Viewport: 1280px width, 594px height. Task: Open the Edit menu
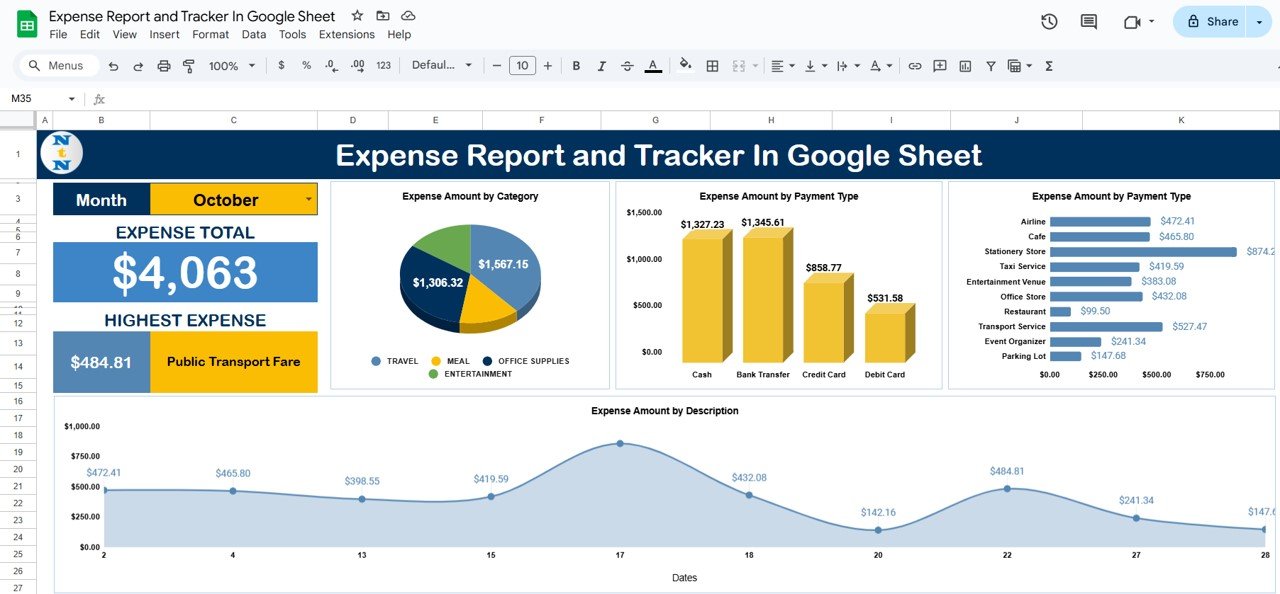(x=90, y=34)
